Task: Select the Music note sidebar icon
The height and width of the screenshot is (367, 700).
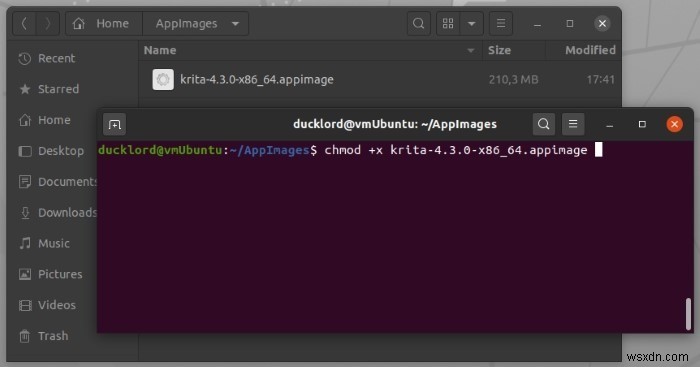Action: [25, 243]
